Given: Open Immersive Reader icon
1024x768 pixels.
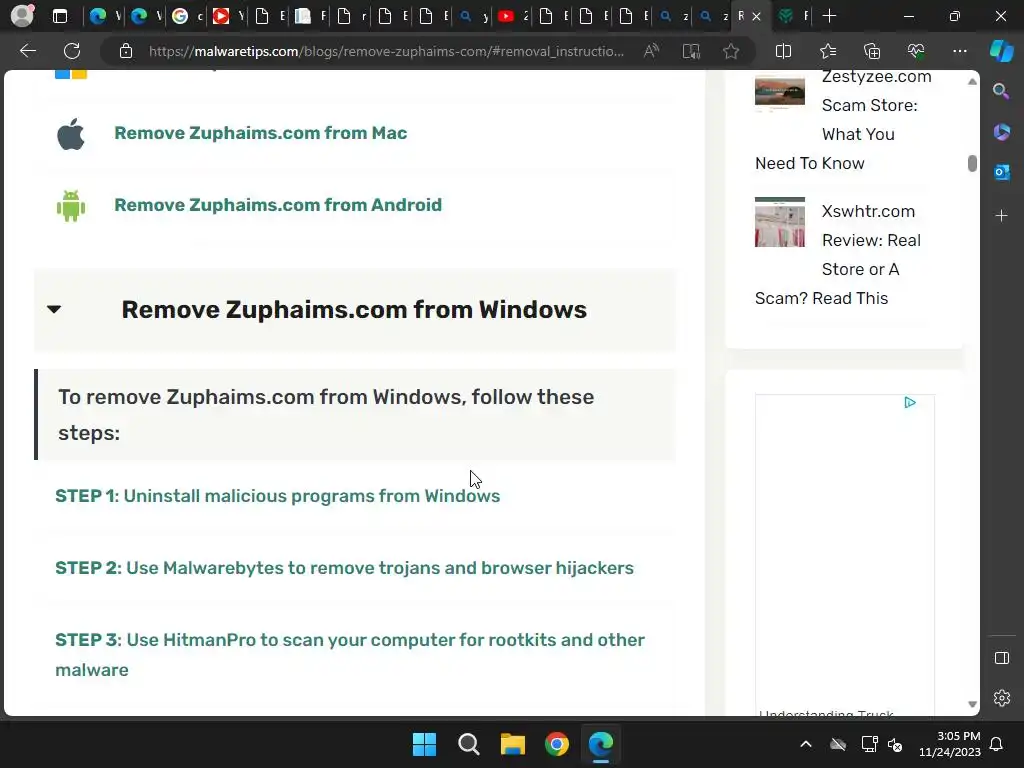Looking at the screenshot, I should pos(691,51).
